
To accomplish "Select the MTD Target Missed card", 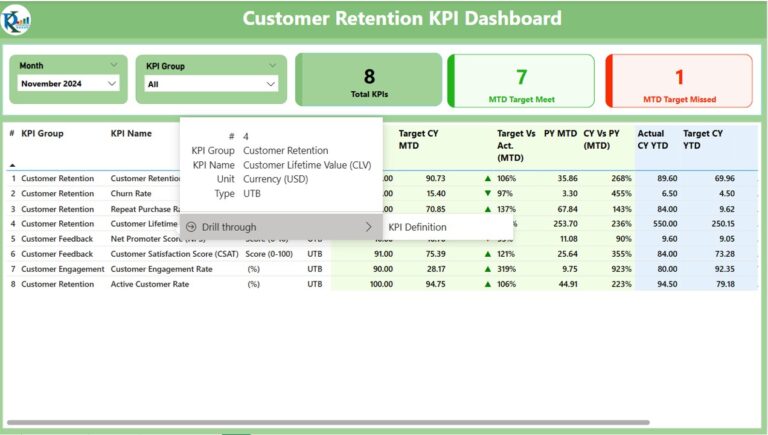I will [x=679, y=81].
